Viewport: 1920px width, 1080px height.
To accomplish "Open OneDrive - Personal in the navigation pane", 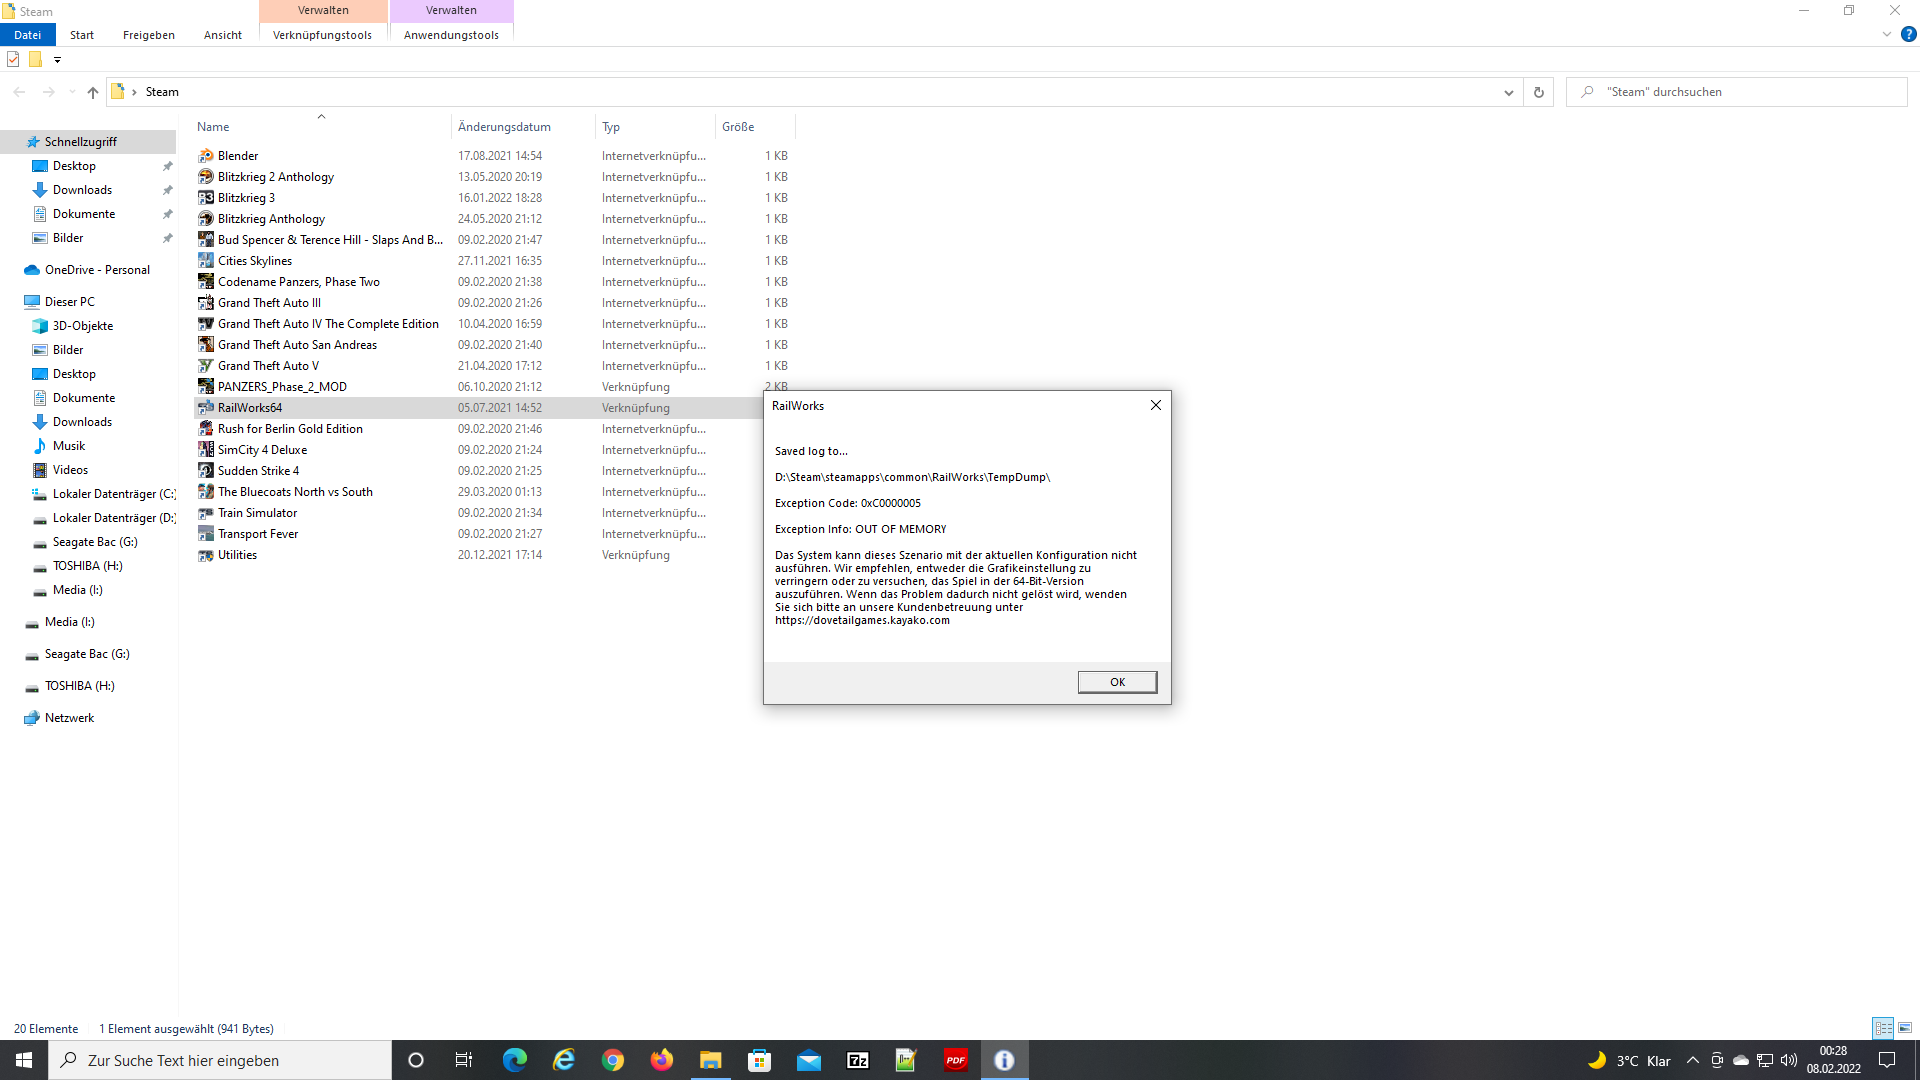I will (x=97, y=270).
